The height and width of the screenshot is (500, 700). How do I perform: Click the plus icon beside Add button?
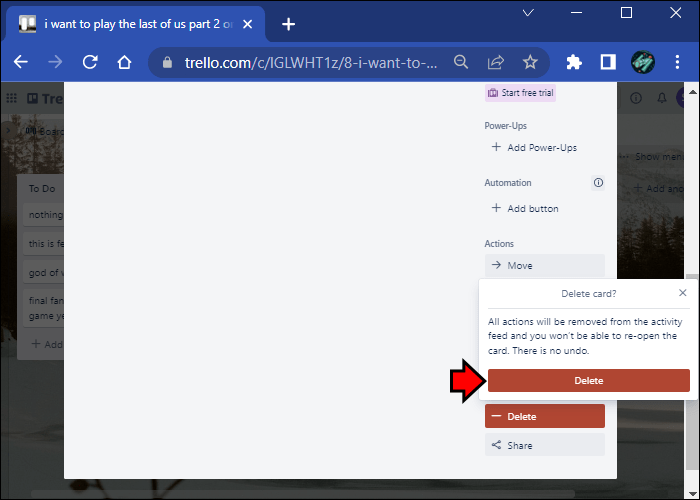[496, 208]
